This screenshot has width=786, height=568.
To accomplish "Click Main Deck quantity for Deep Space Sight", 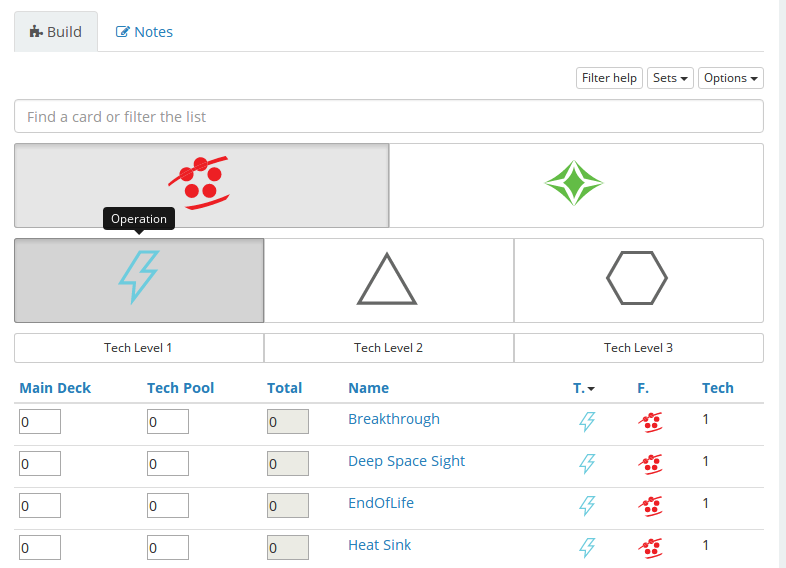I will click(40, 464).
